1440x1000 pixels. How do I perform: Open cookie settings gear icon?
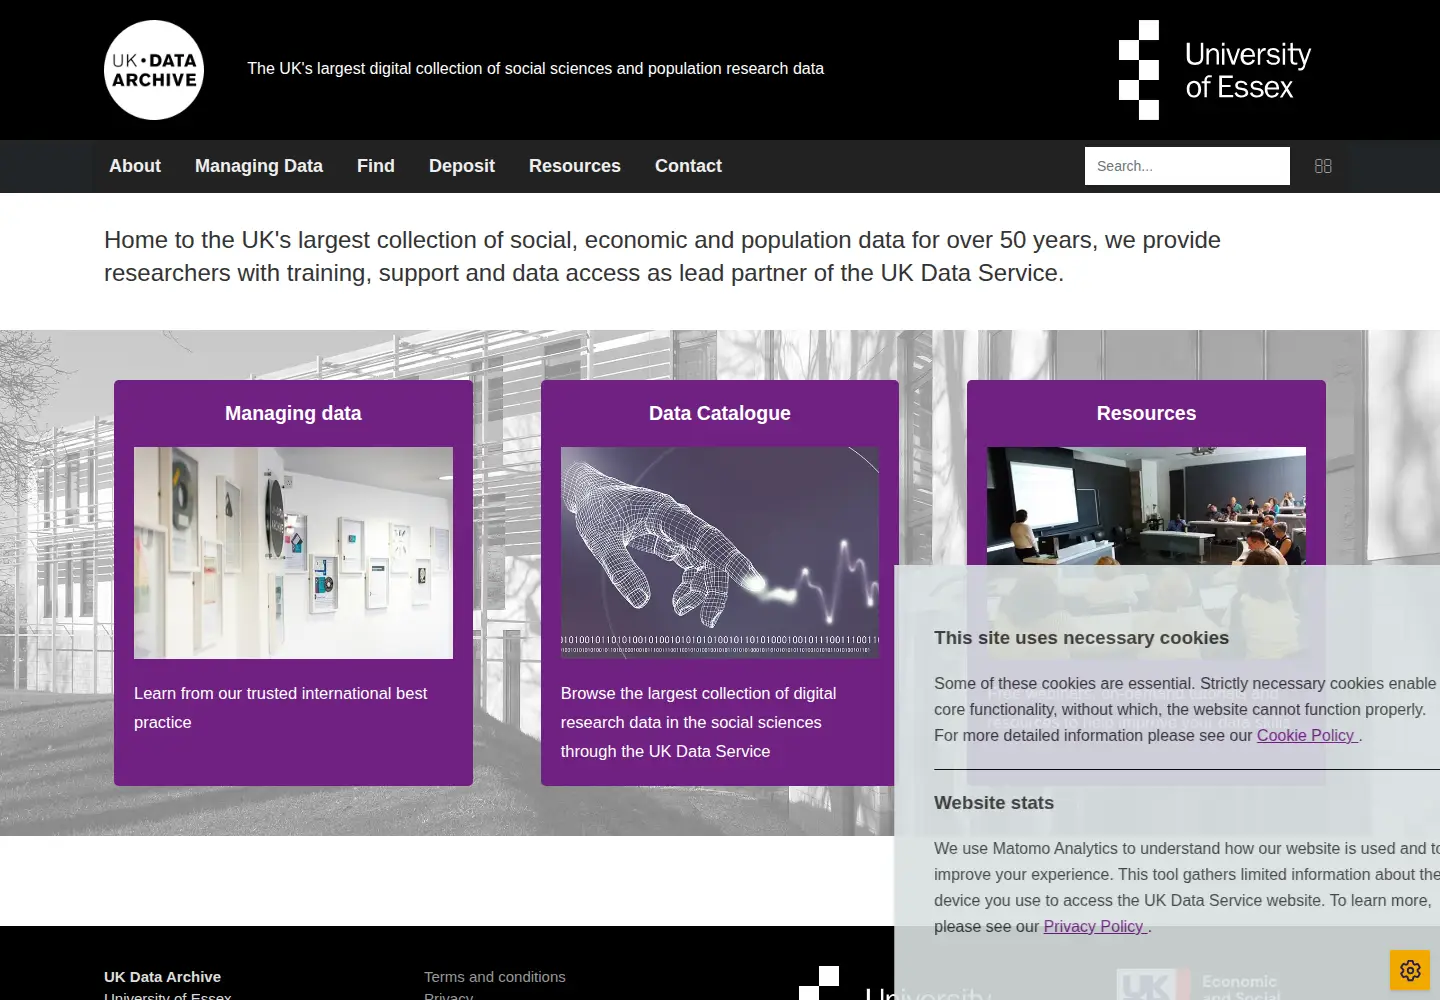(x=1410, y=970)
